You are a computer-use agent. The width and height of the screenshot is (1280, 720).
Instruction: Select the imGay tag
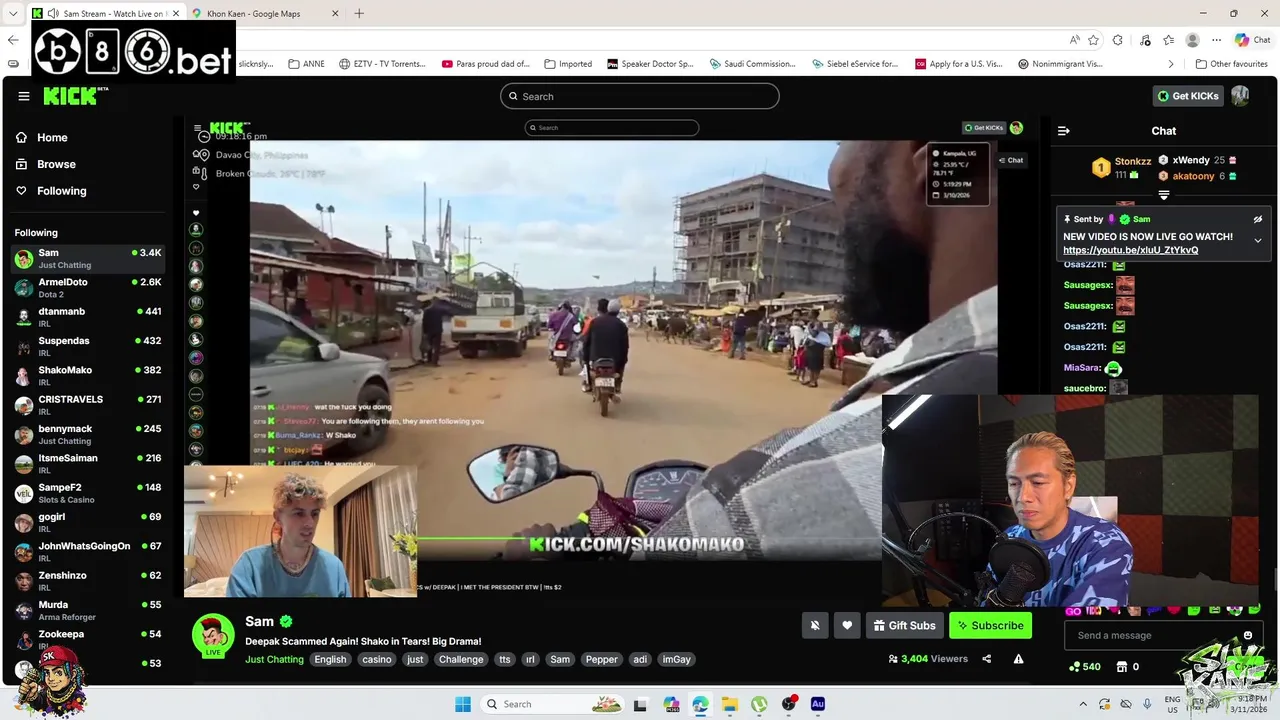676,660
